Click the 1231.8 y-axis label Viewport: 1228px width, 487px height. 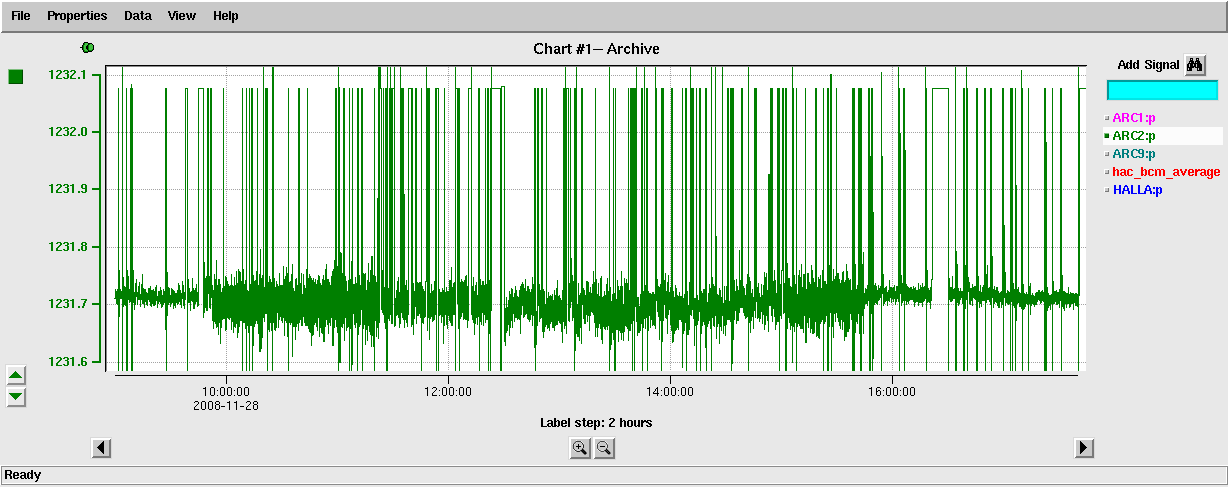coord(68,247)
